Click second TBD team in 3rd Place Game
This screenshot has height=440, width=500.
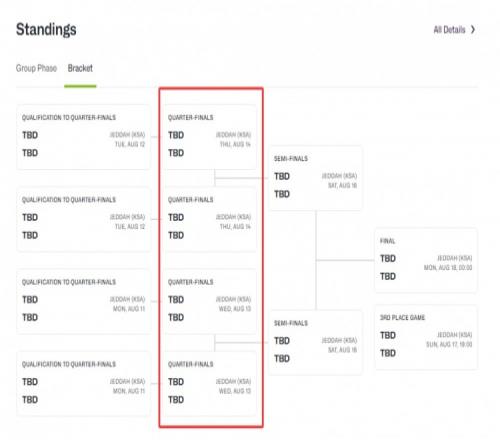(x=388, y=353)
